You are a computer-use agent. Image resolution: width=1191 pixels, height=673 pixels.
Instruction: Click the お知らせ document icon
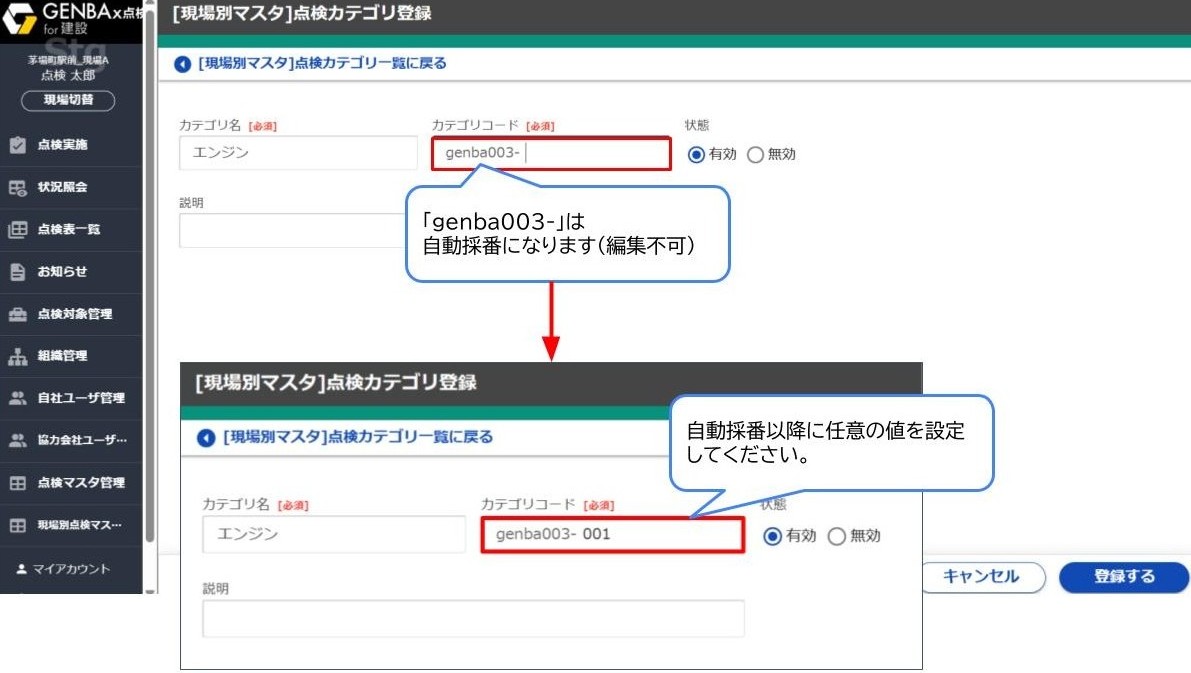coord(17,272)
